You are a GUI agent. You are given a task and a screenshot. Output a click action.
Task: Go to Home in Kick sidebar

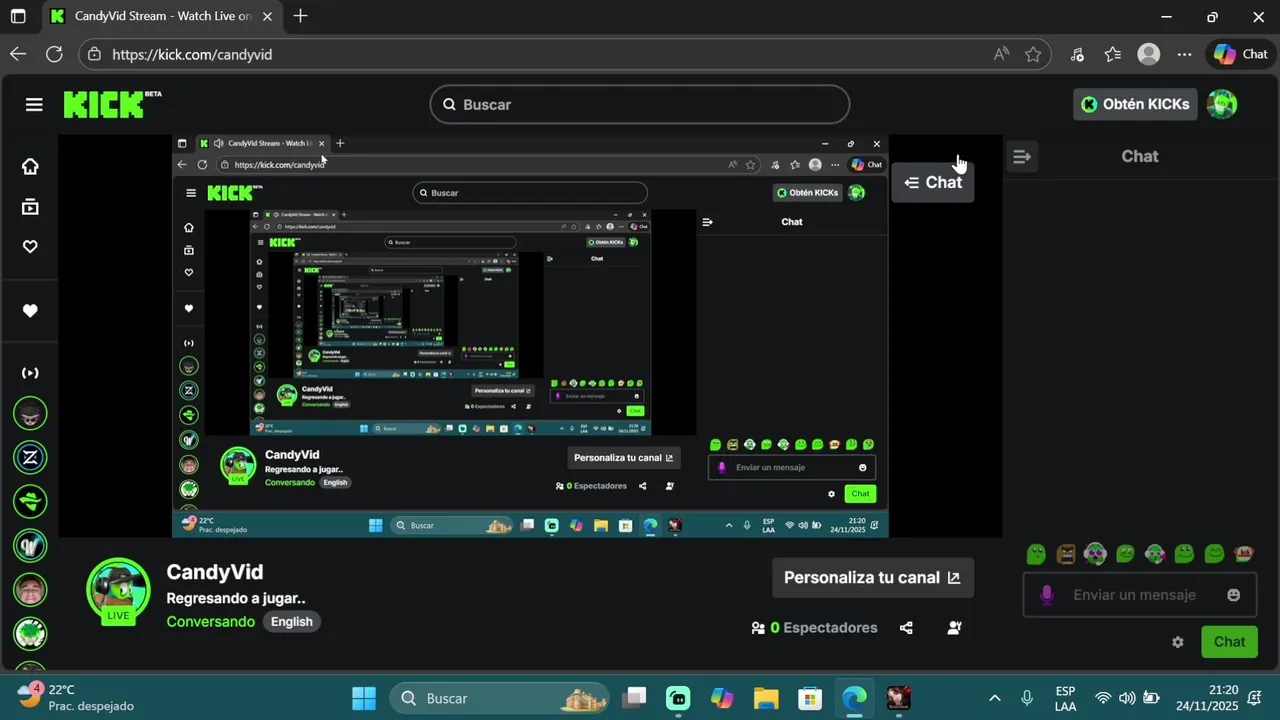tap(30, 167)
